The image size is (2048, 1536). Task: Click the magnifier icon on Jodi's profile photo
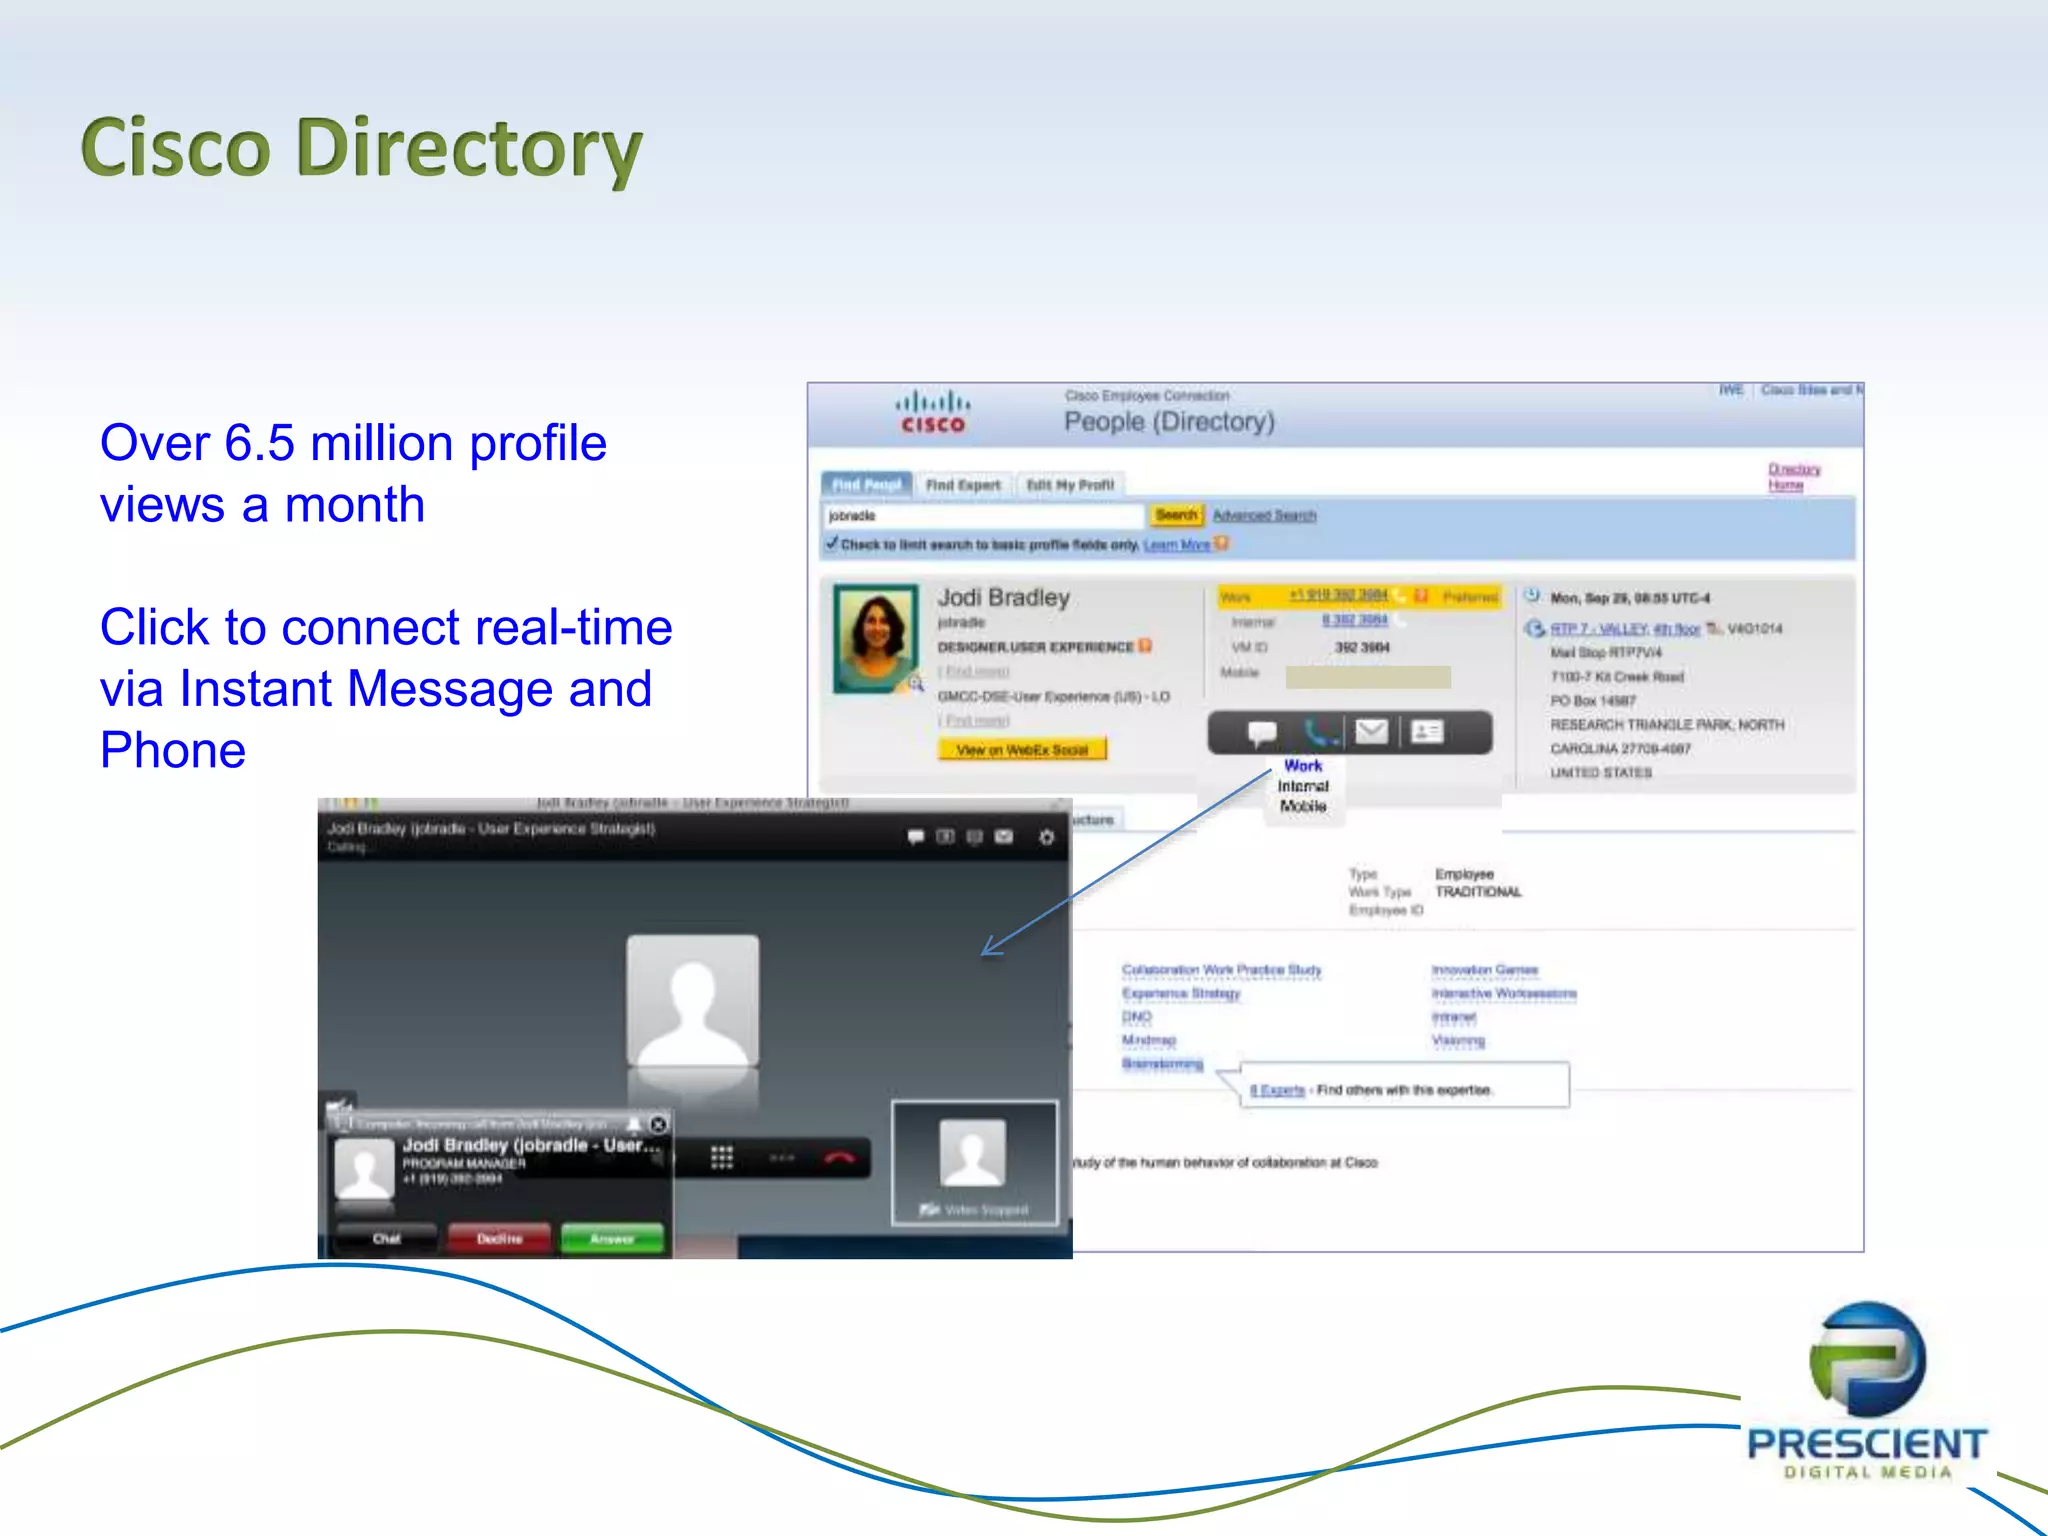pos(915,684)
